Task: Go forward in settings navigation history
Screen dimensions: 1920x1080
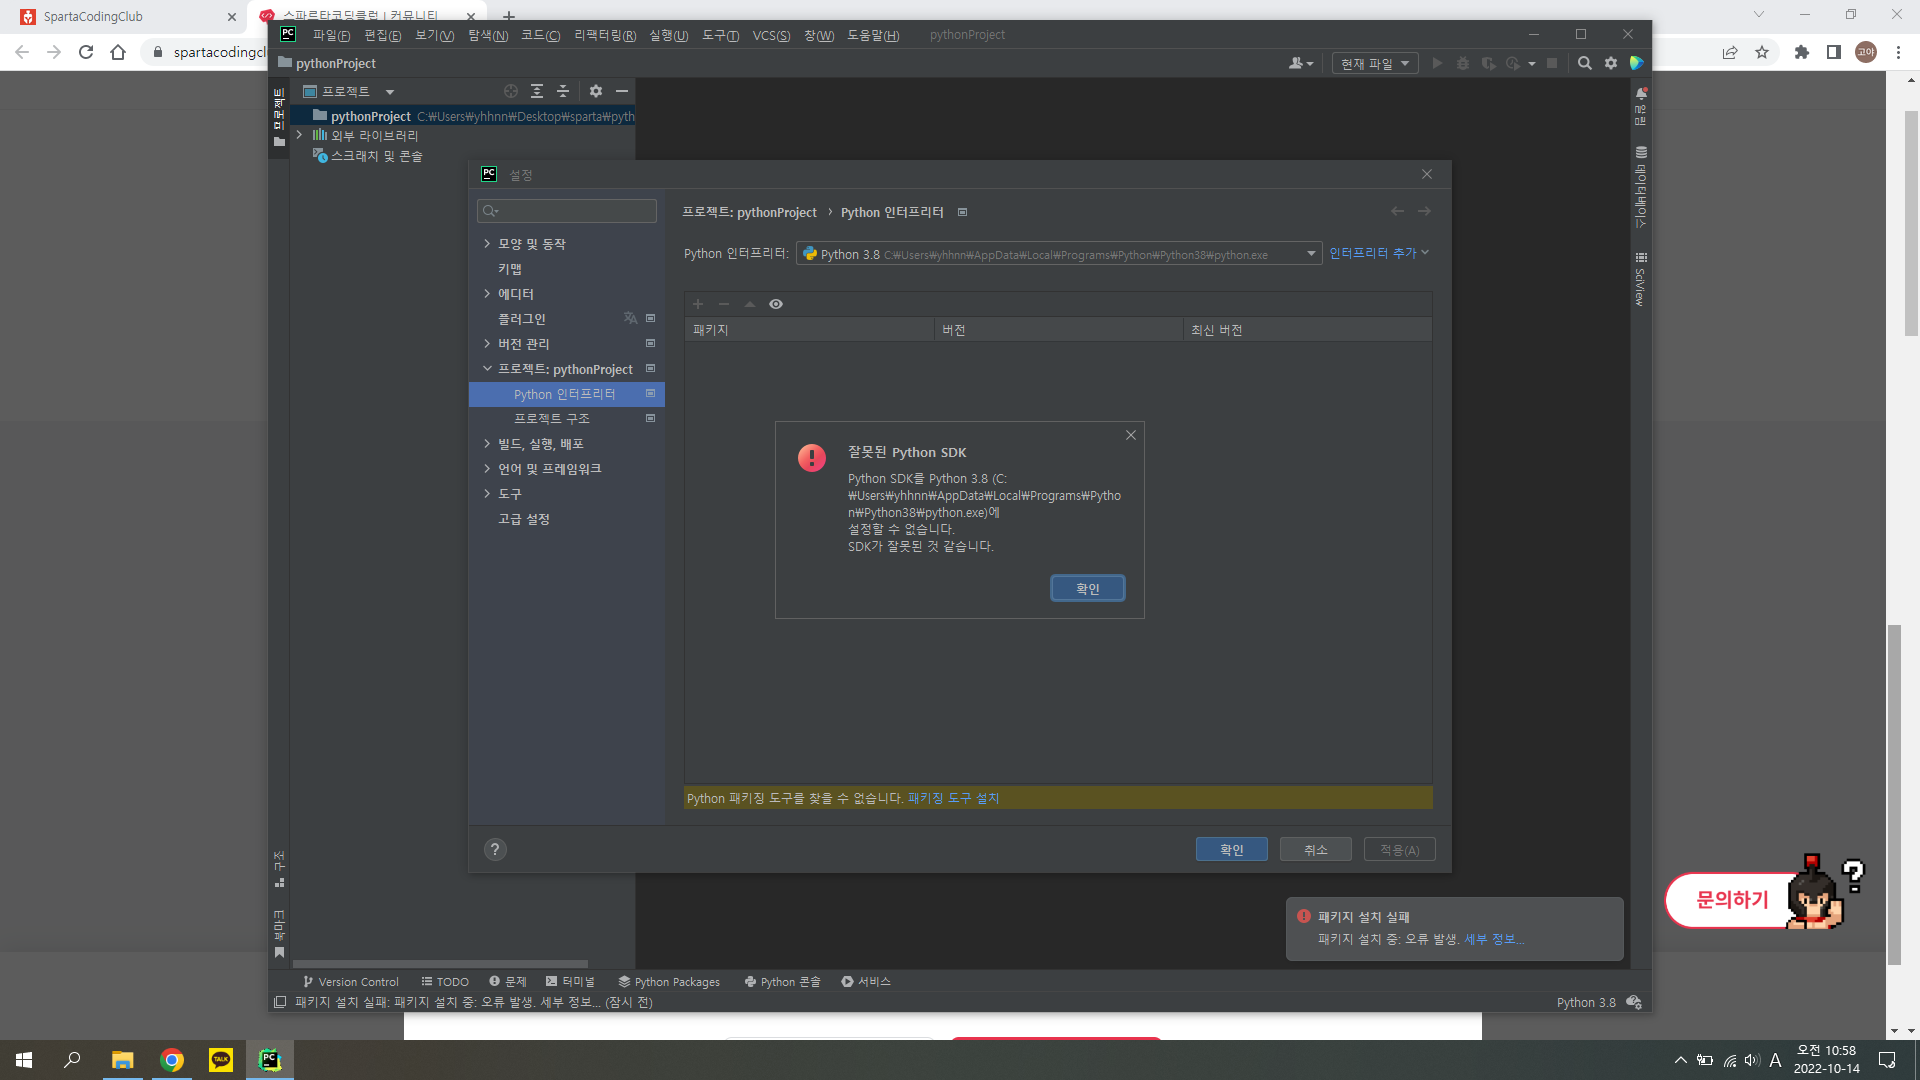Action: 1424,211
